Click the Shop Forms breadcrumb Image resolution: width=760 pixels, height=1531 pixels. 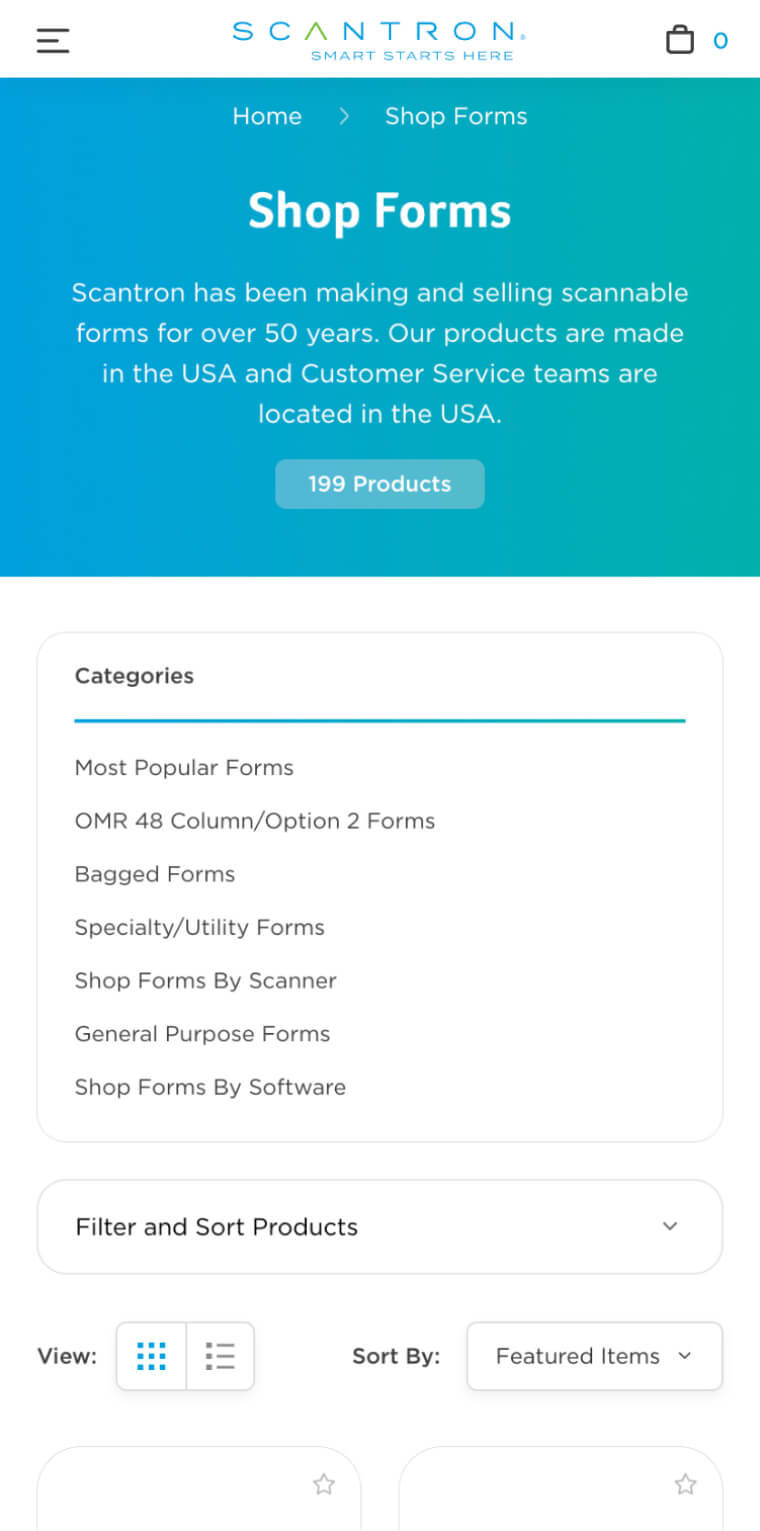(456, 116)
